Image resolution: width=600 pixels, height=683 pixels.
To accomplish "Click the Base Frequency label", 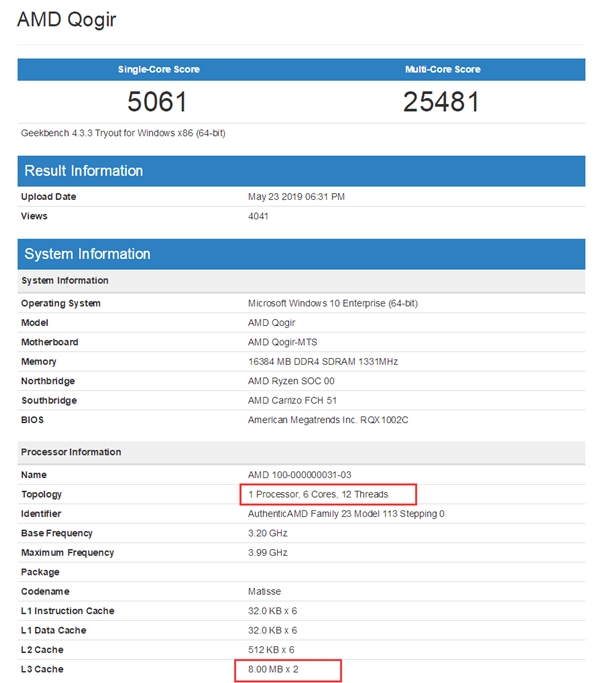I will coord(57,533).
